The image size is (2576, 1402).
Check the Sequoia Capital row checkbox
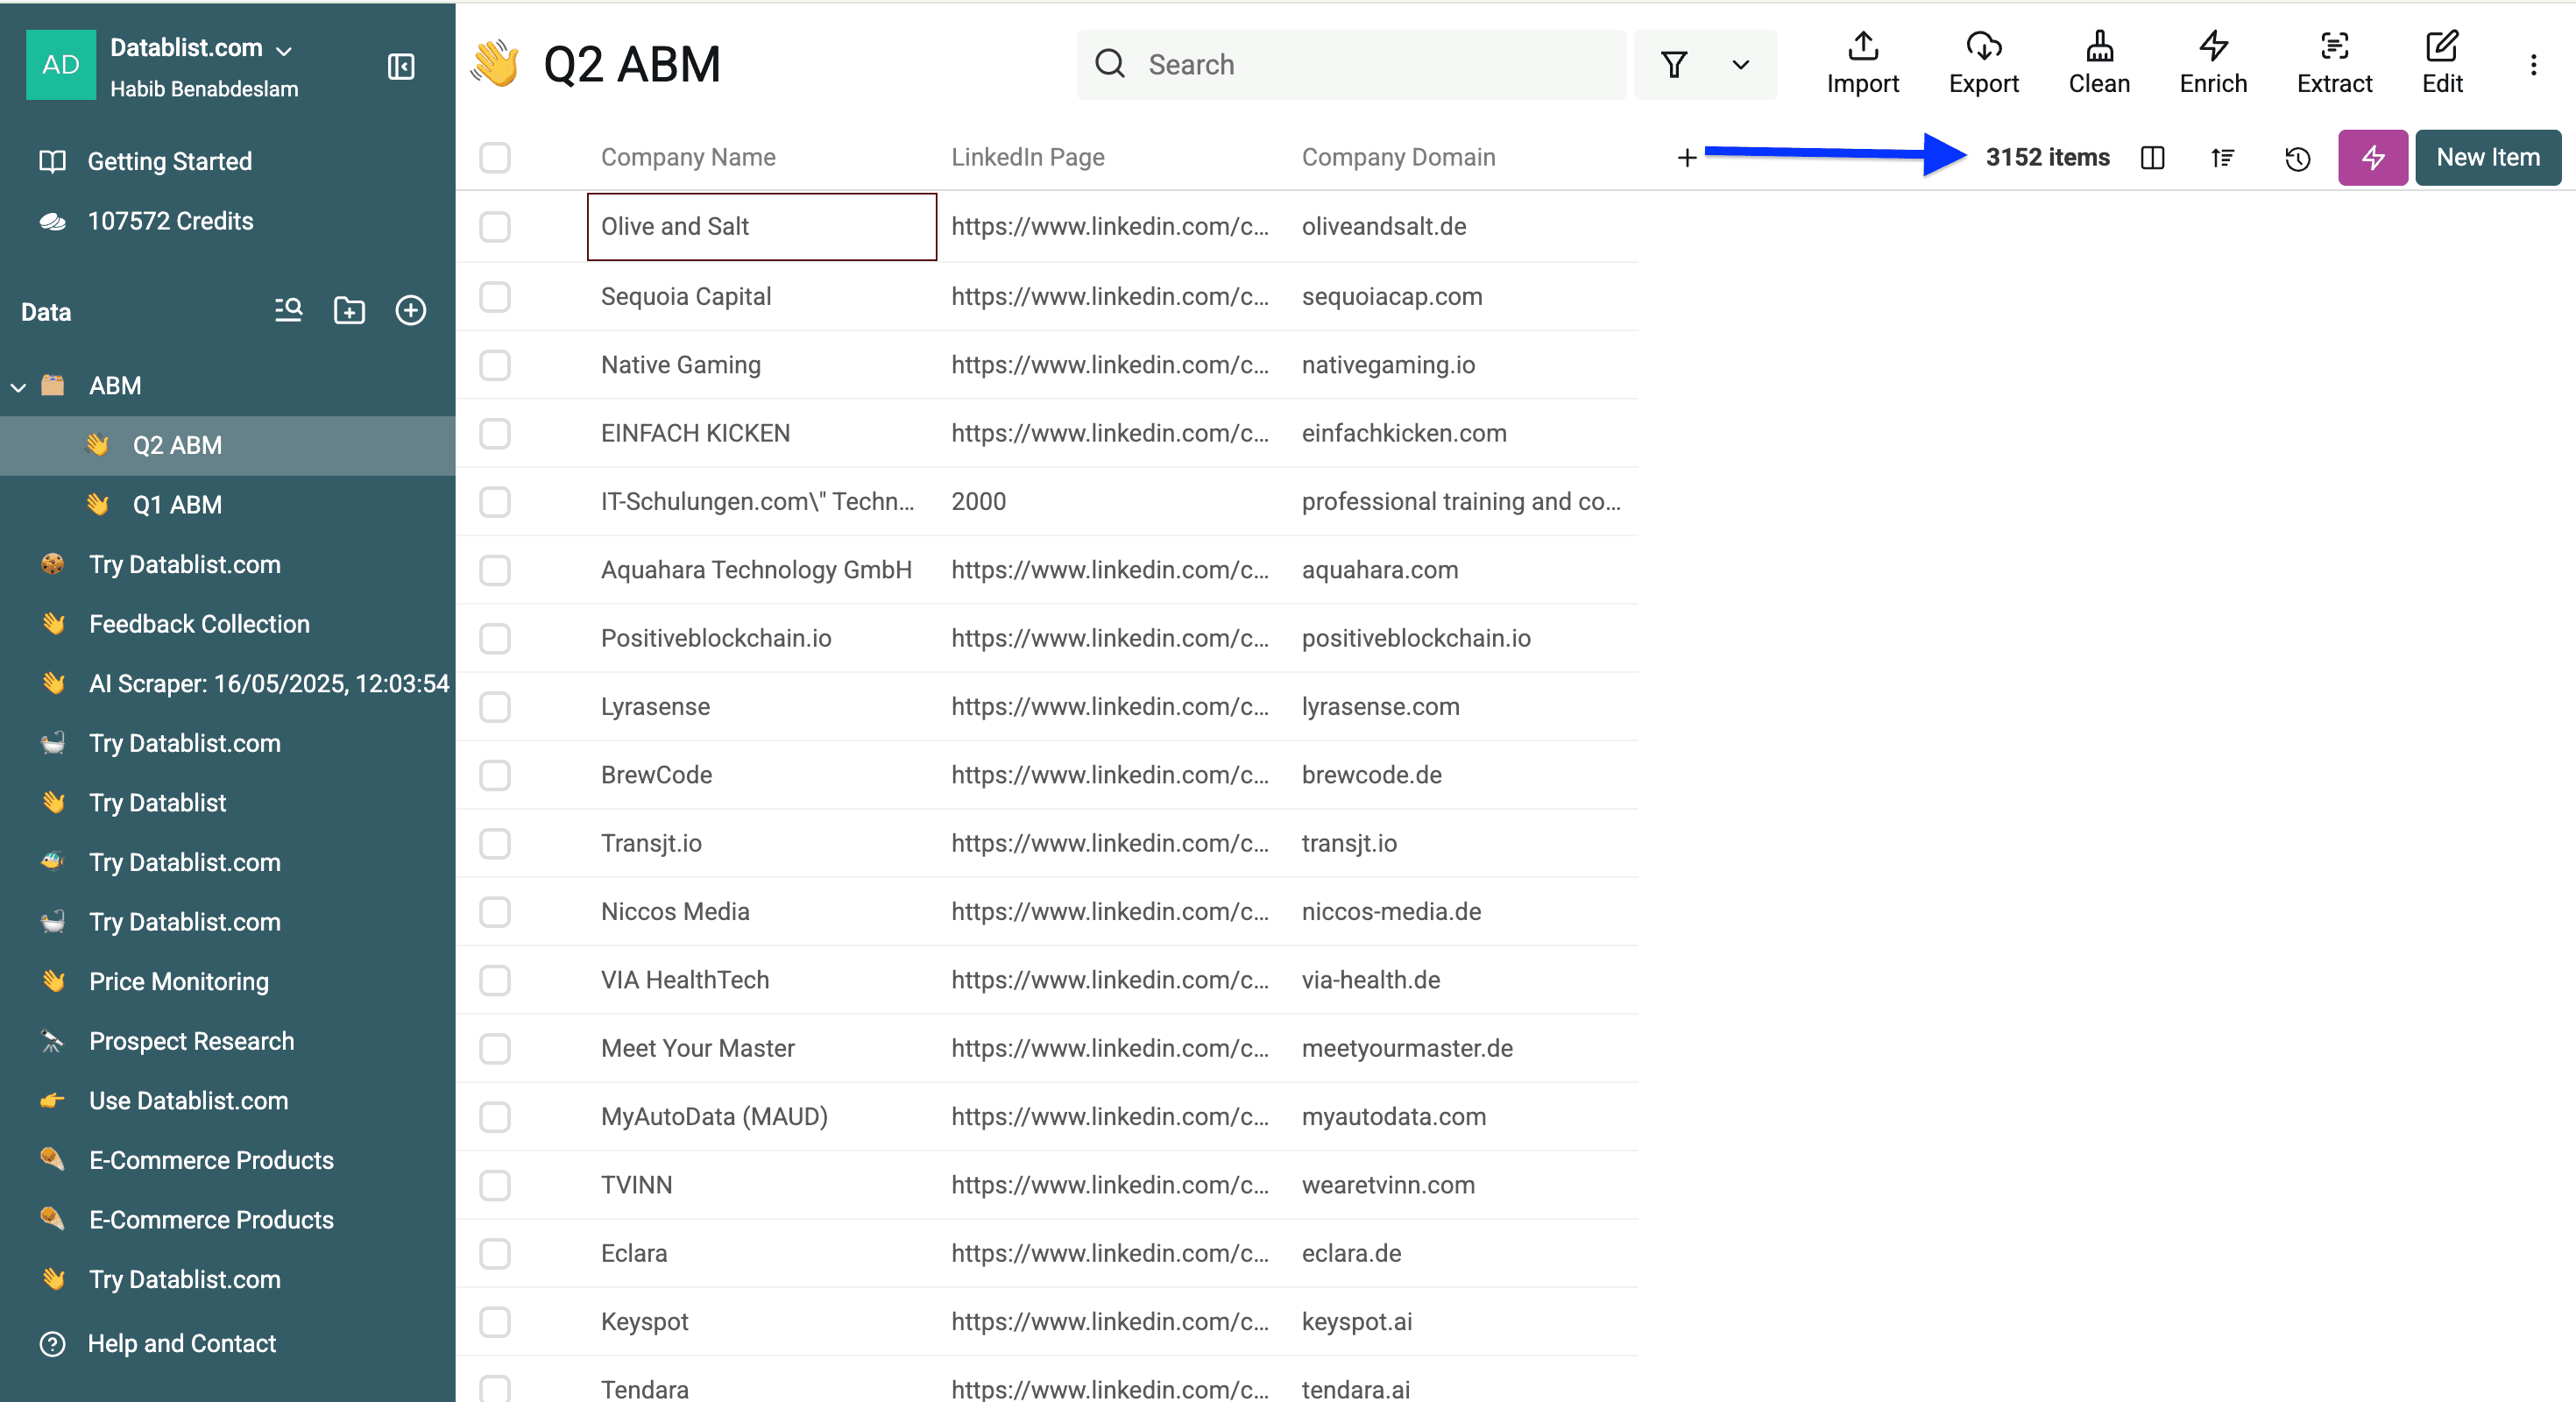coord(495,297)
